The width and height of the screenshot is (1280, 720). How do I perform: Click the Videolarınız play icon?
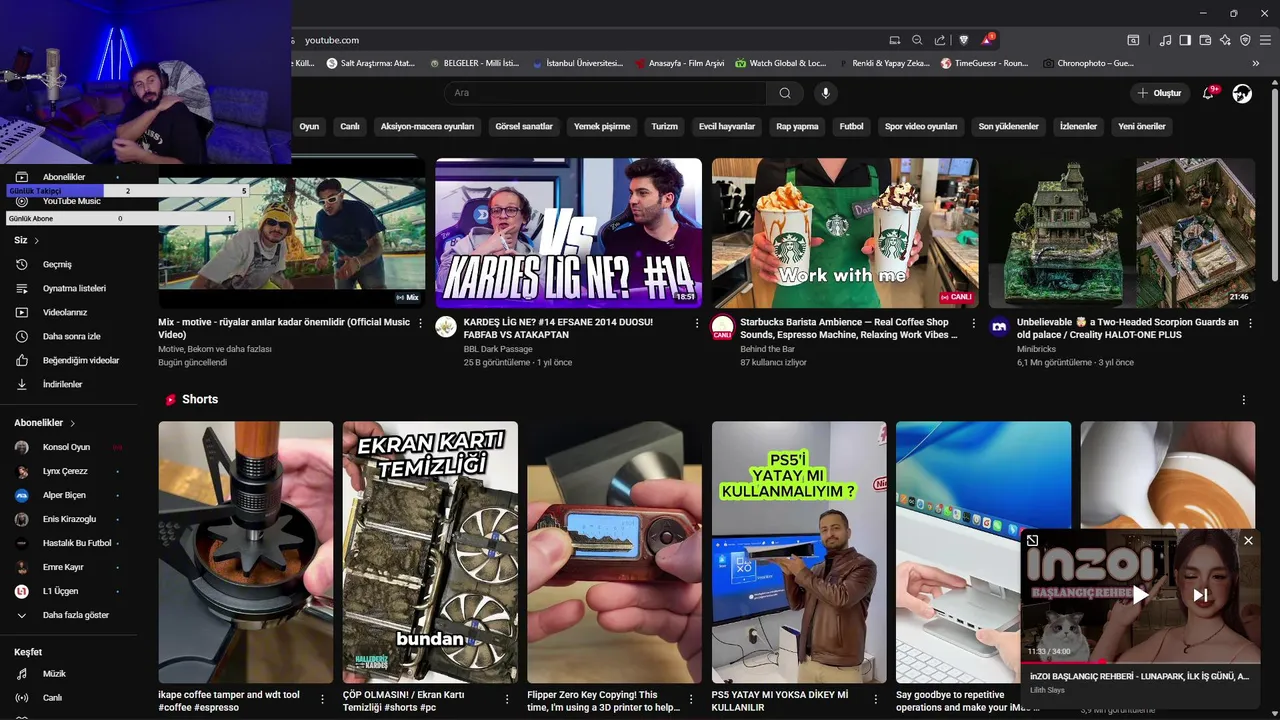coord(22,313)
